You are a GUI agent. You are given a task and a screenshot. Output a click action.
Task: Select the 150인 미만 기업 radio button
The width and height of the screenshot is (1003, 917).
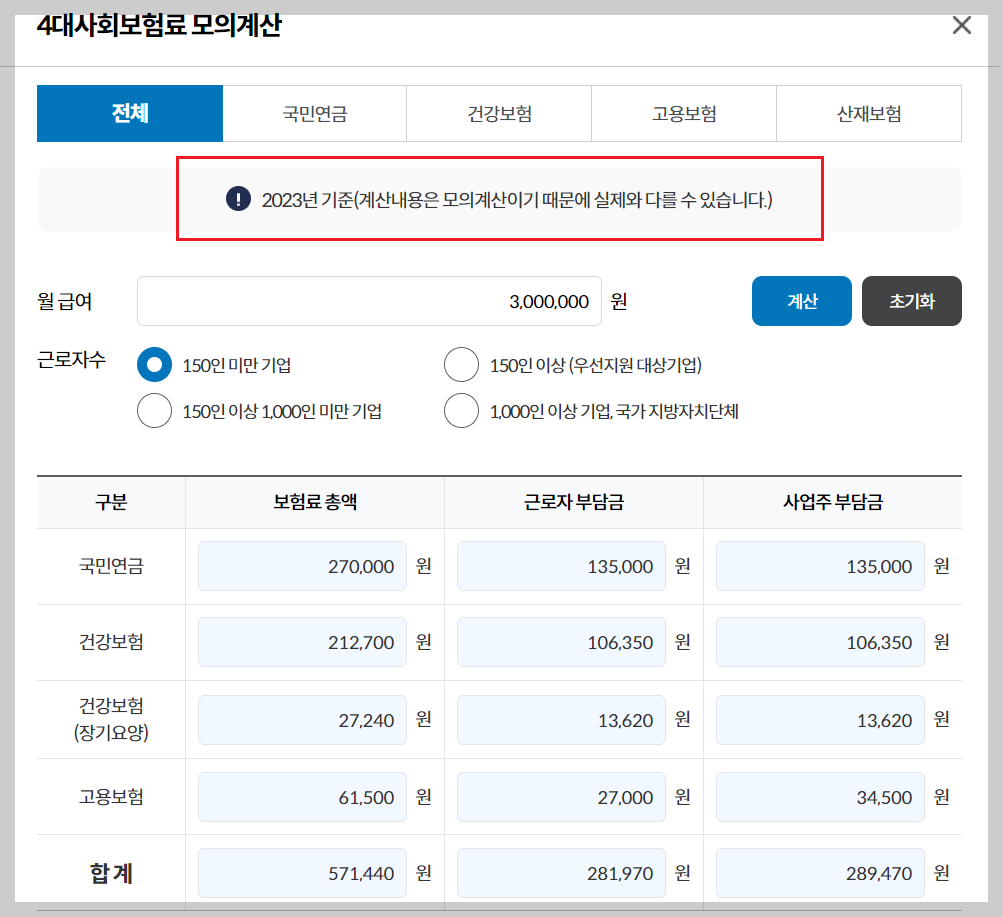tap(154, 365)
